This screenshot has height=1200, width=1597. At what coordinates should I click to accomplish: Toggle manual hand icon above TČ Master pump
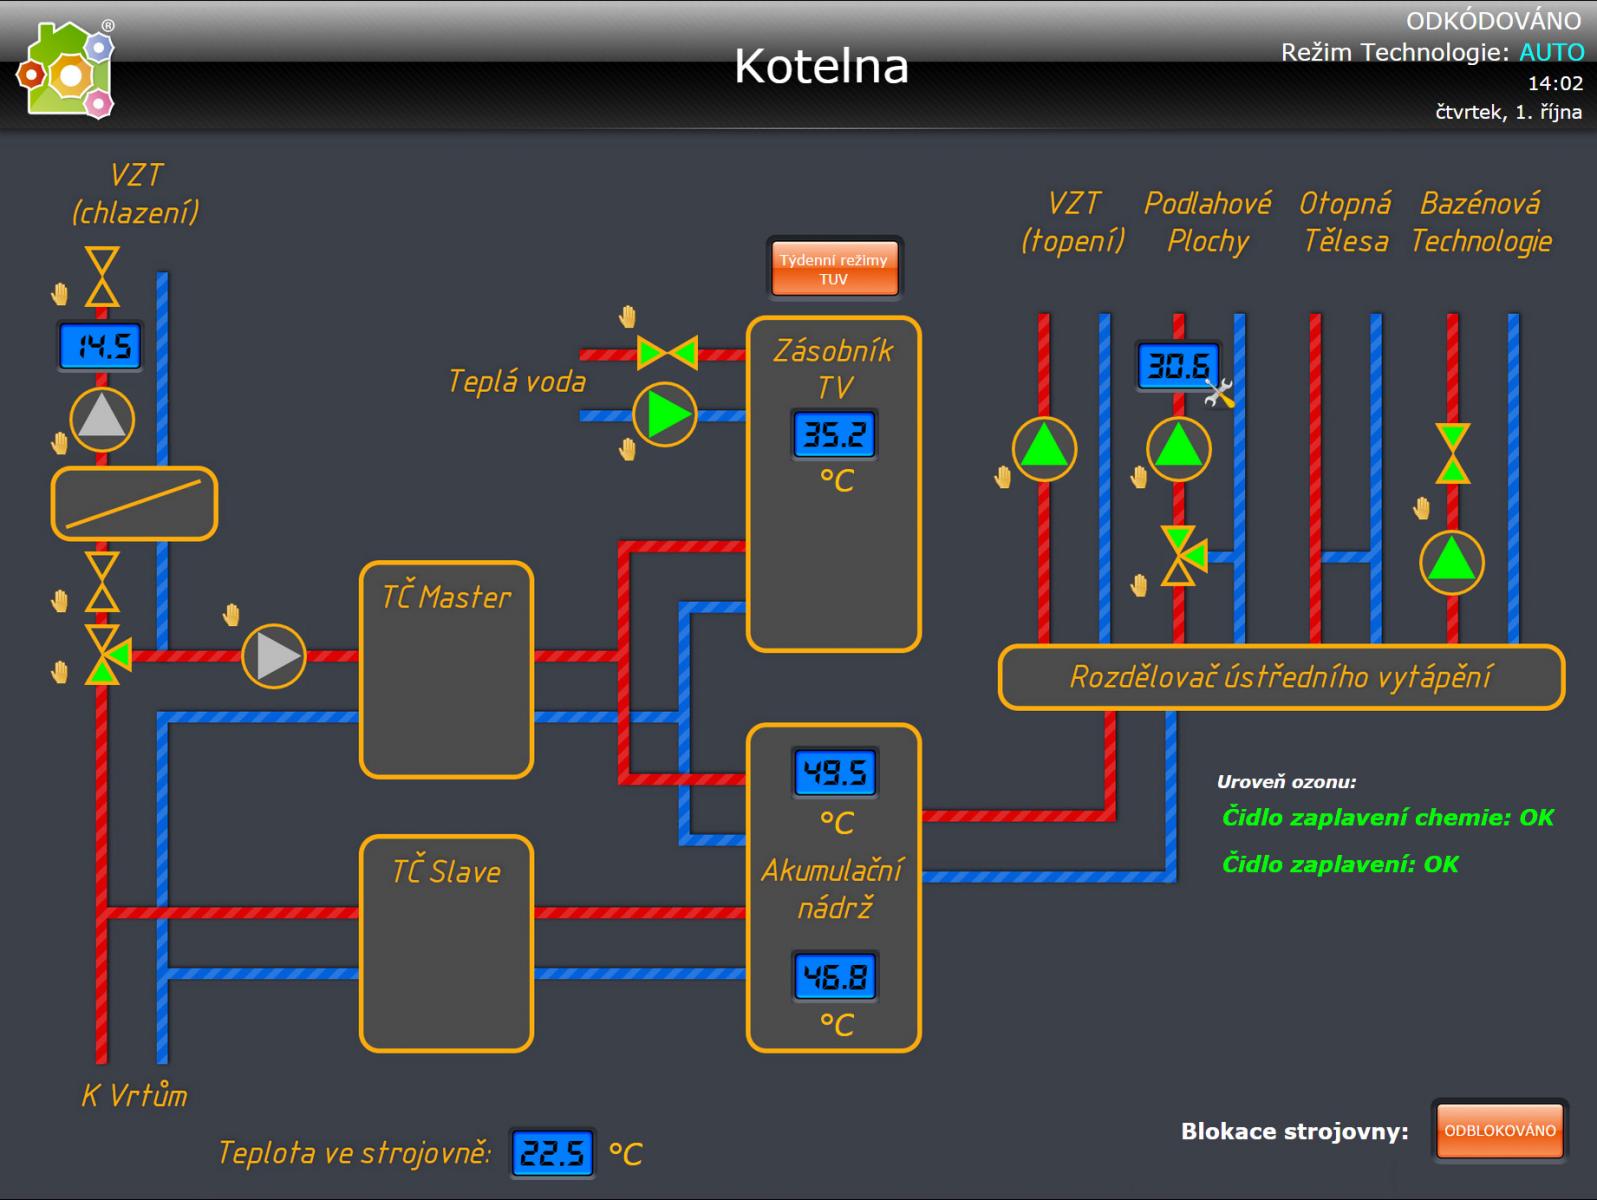tap(231, 614)
